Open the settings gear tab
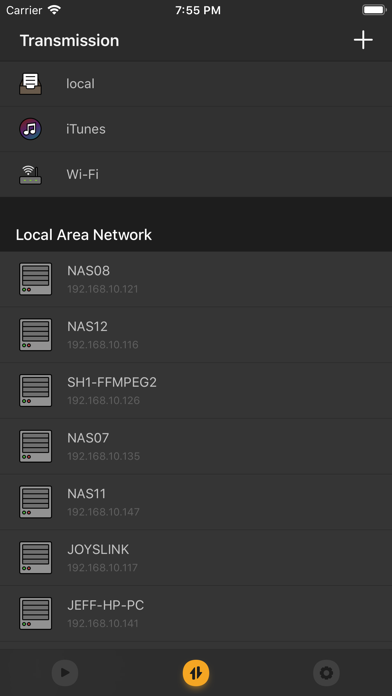 (326, 673)
